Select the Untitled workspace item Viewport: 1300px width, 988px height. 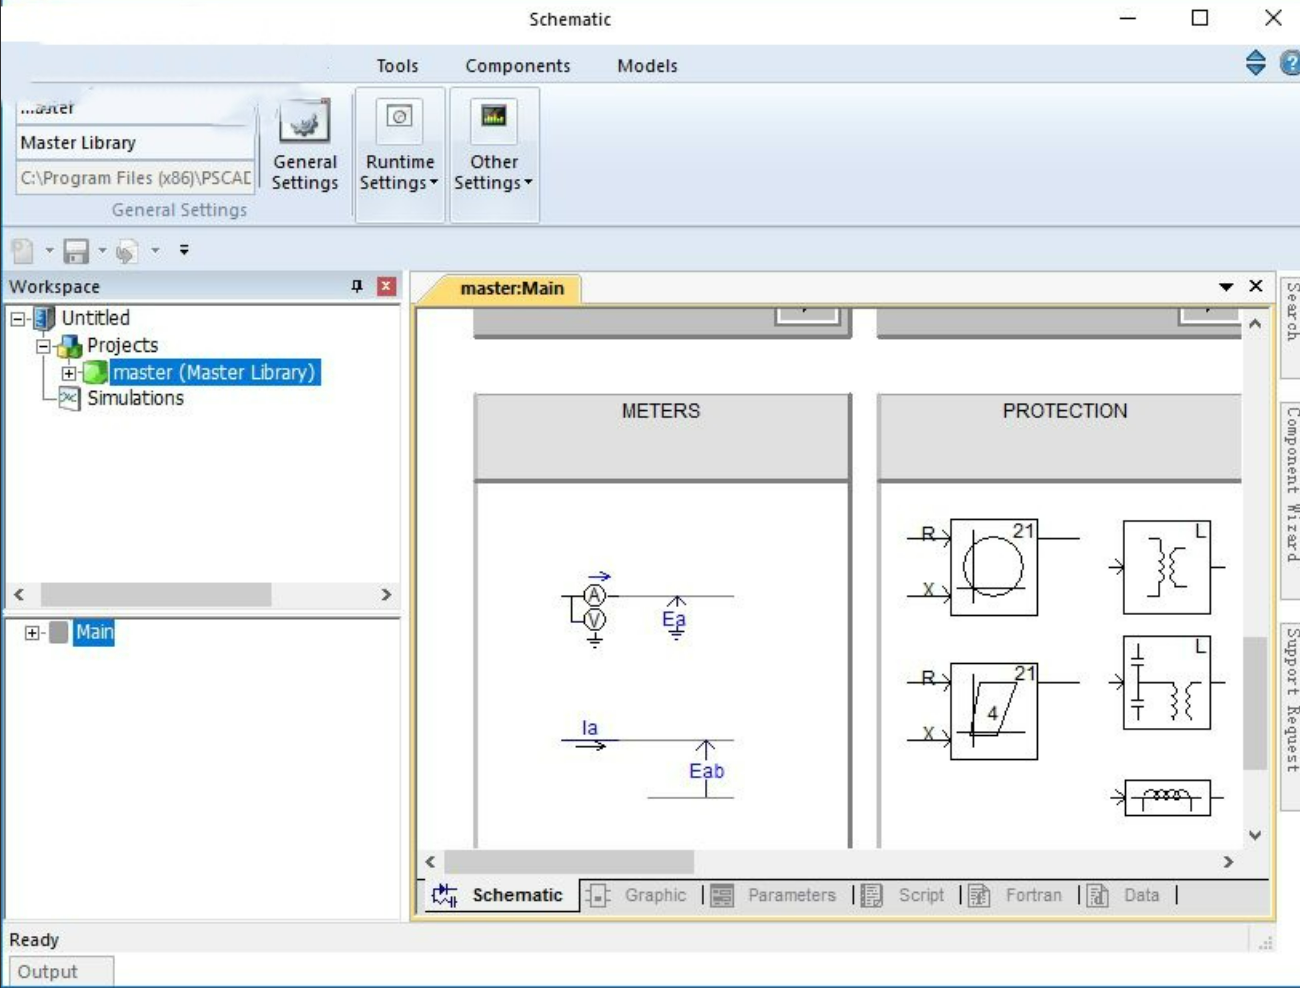[96, 318]
